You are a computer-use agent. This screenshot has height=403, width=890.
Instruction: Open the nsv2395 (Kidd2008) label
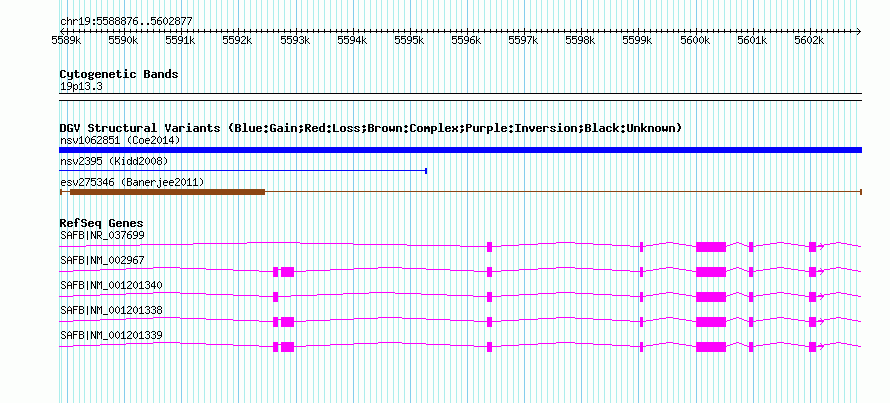coord(114,161)
